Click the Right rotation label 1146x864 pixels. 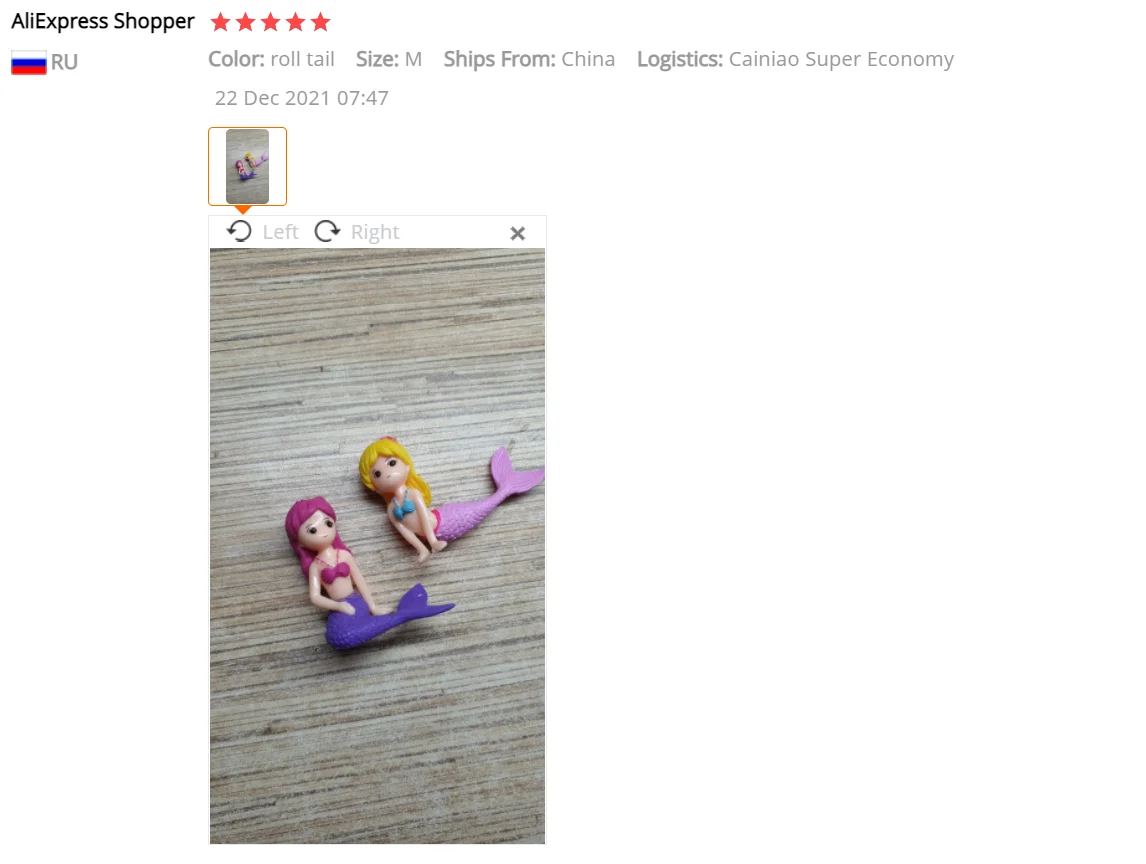375,232
